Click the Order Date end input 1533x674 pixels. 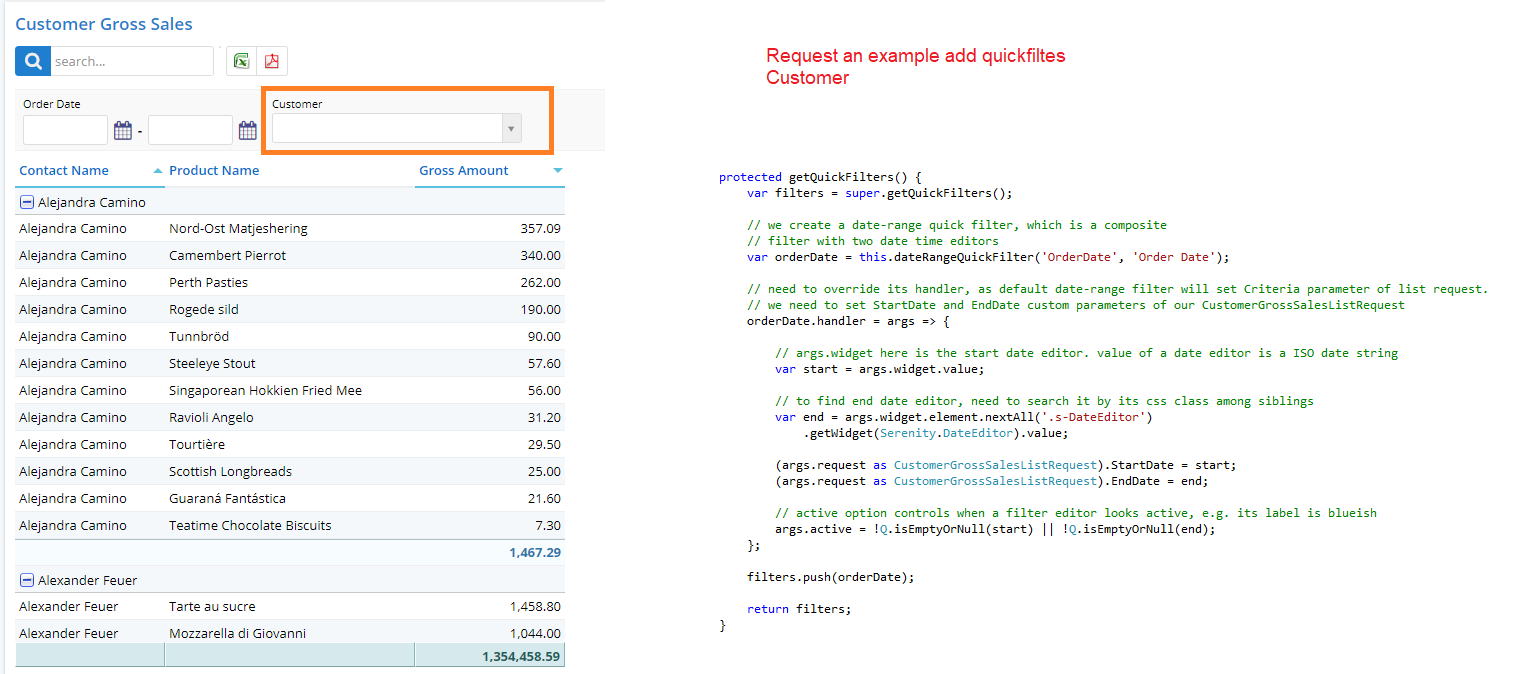[190, 130]
